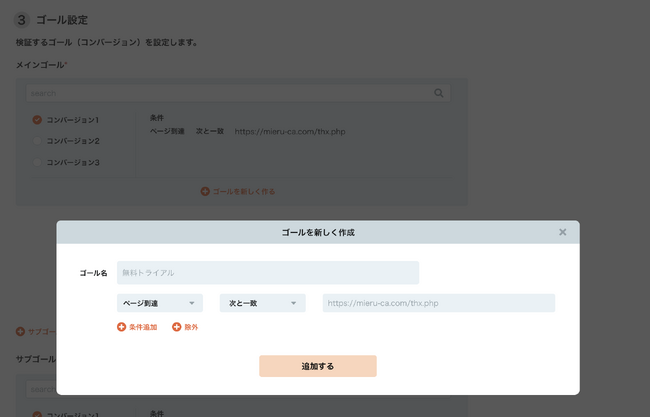The width and height of the screenshot is (650, 417).
Task: Click the plus icon beside サブゴール
Action: (20, 332)
